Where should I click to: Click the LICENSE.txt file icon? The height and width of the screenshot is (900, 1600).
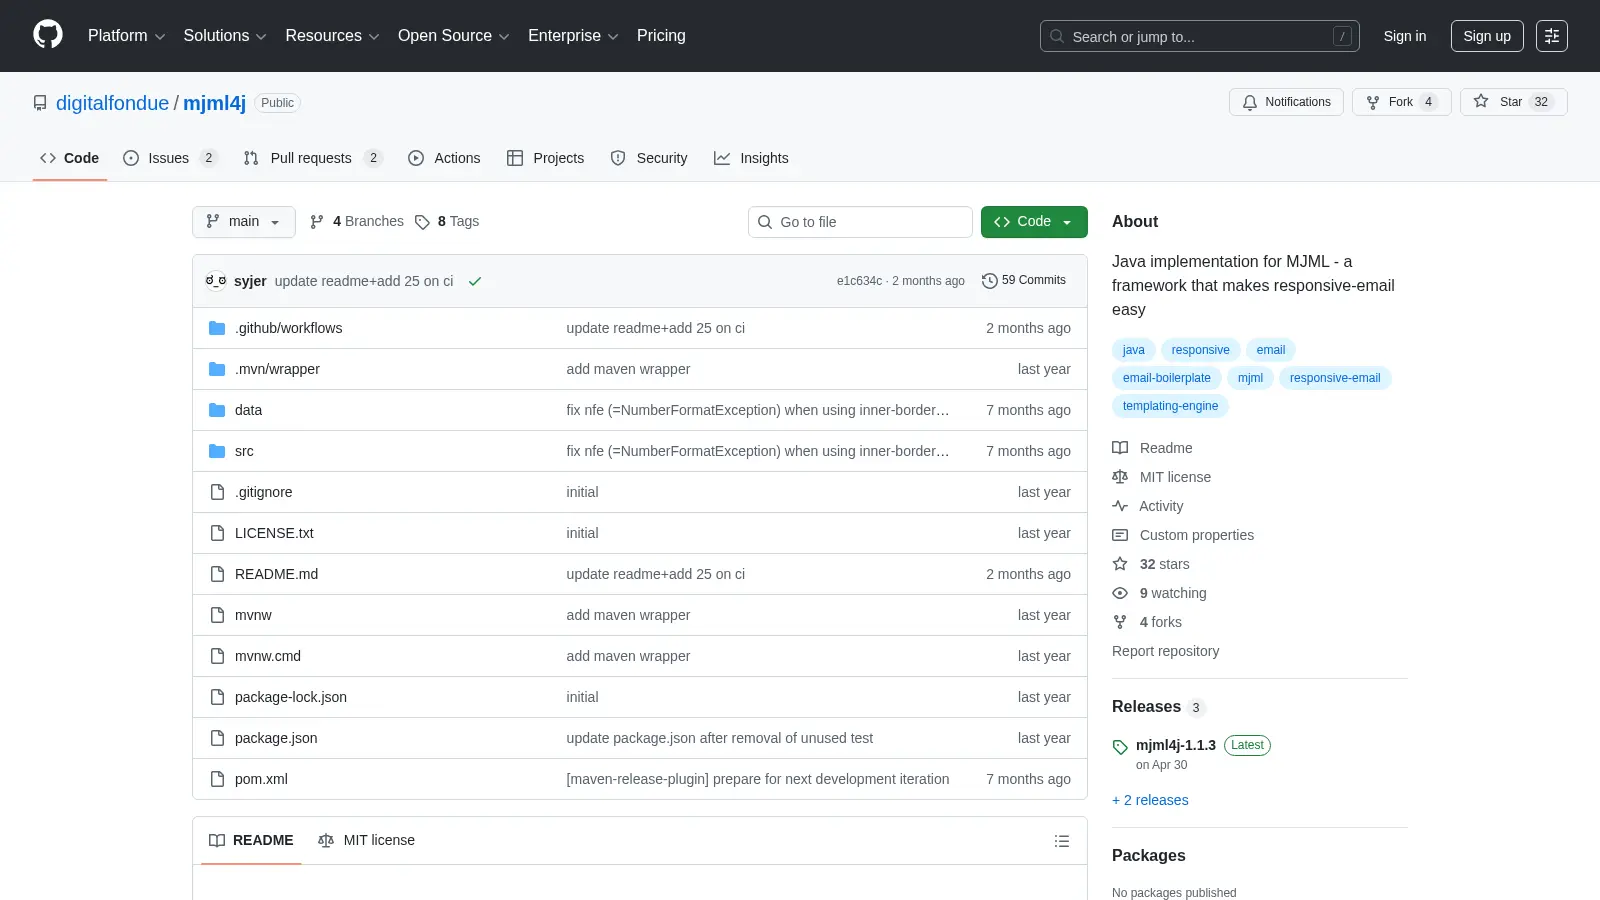coord(217,533)
